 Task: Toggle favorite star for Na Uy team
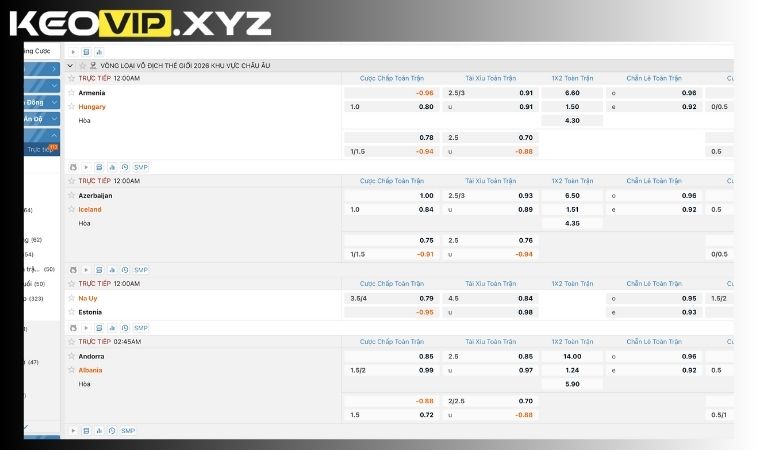[x=71, y=298]
